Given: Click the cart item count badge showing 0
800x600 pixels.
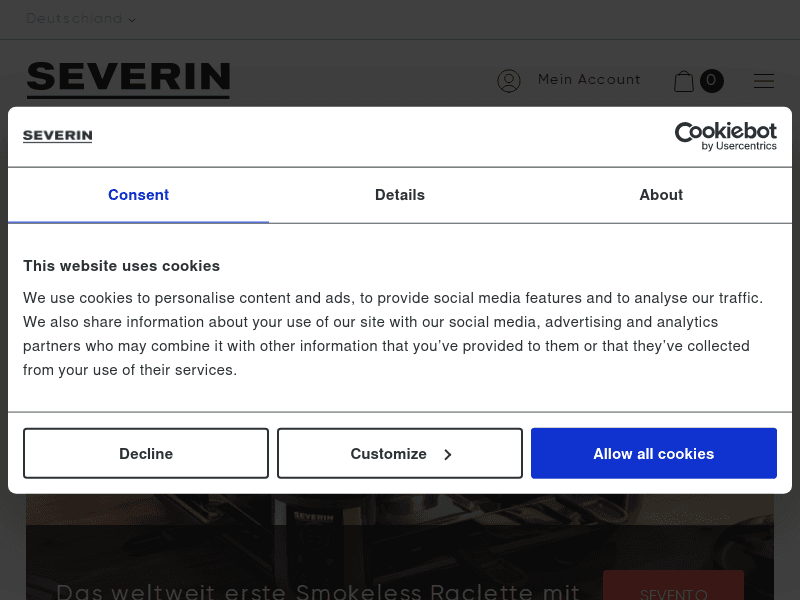Looking at the screenshot, I should tap(711, 81).
